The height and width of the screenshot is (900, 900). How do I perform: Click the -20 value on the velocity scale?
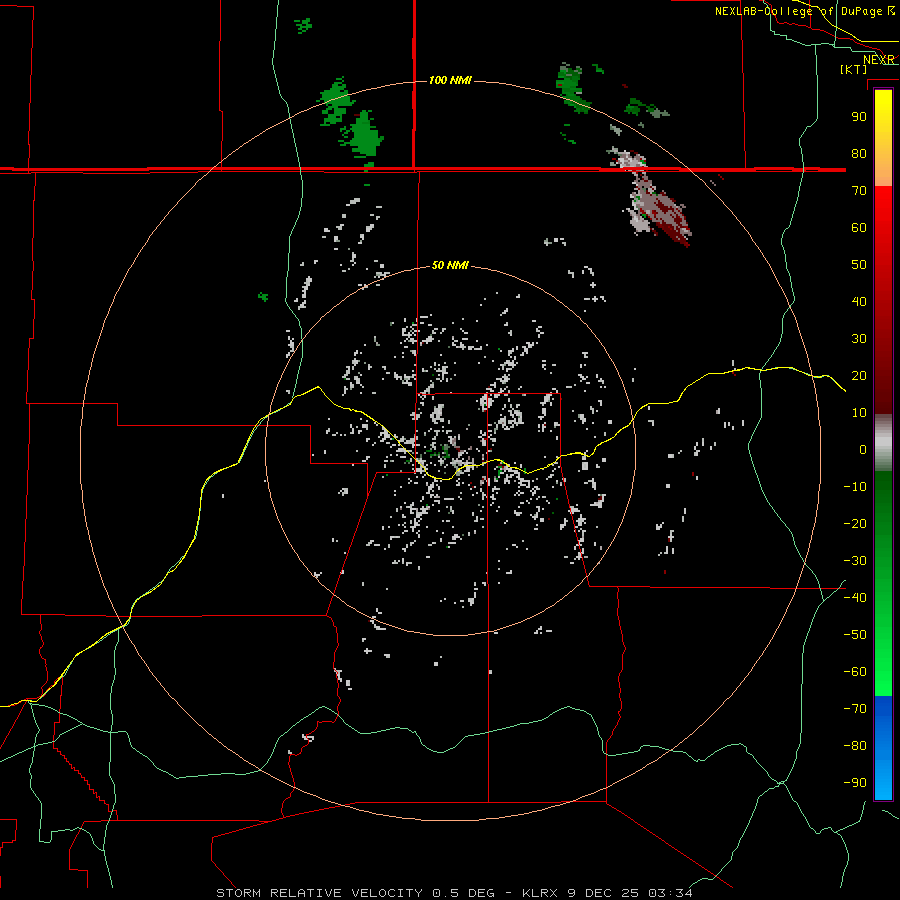click(855, 523)
